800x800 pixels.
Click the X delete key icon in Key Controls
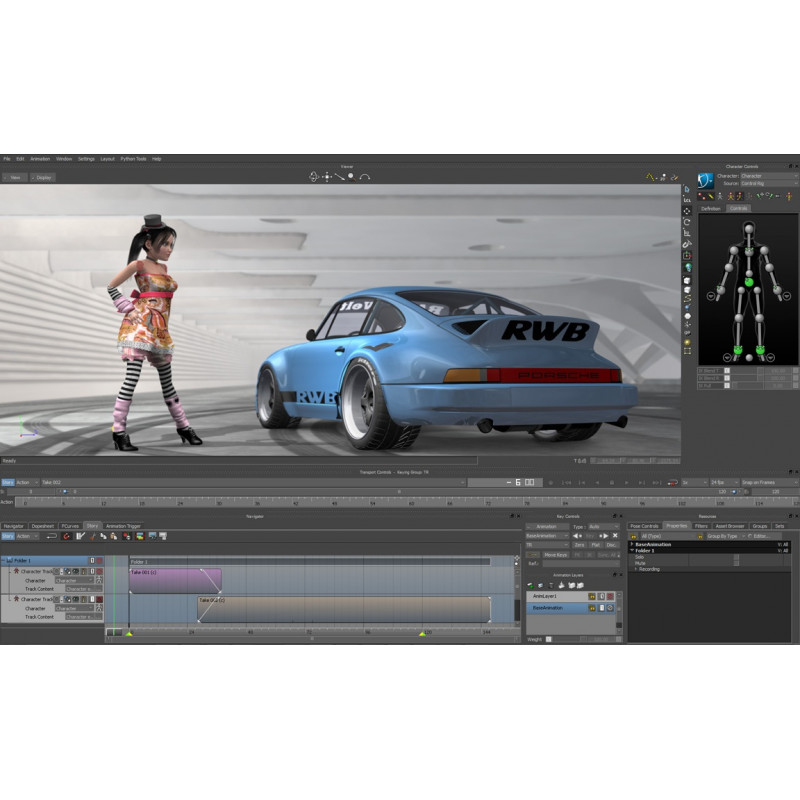tap(615, 536)
